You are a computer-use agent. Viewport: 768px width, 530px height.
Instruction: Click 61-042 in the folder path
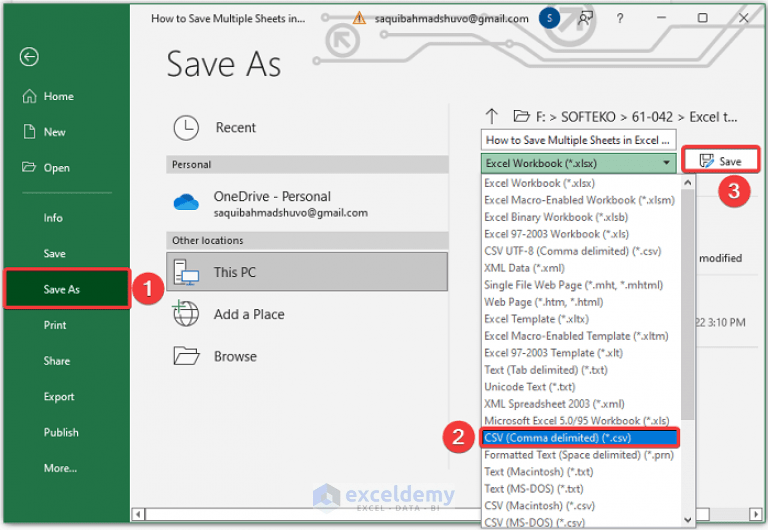pyautogui.click(x=652, y=117)
